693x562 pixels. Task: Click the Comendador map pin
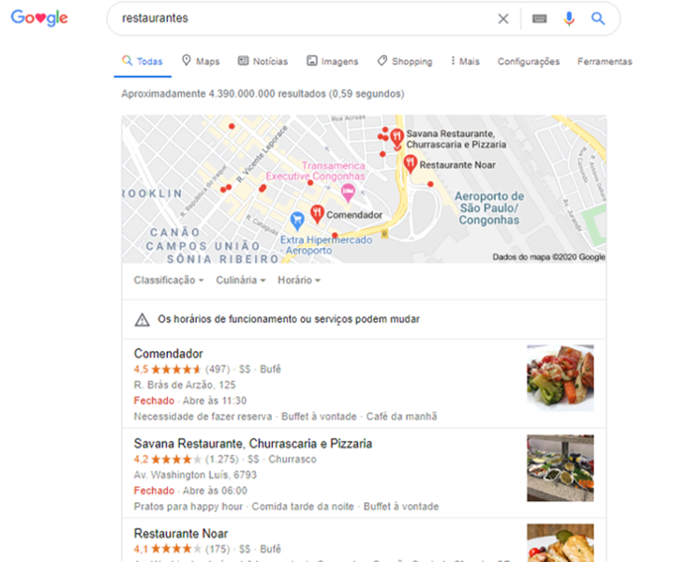click(x=317, y=214)
